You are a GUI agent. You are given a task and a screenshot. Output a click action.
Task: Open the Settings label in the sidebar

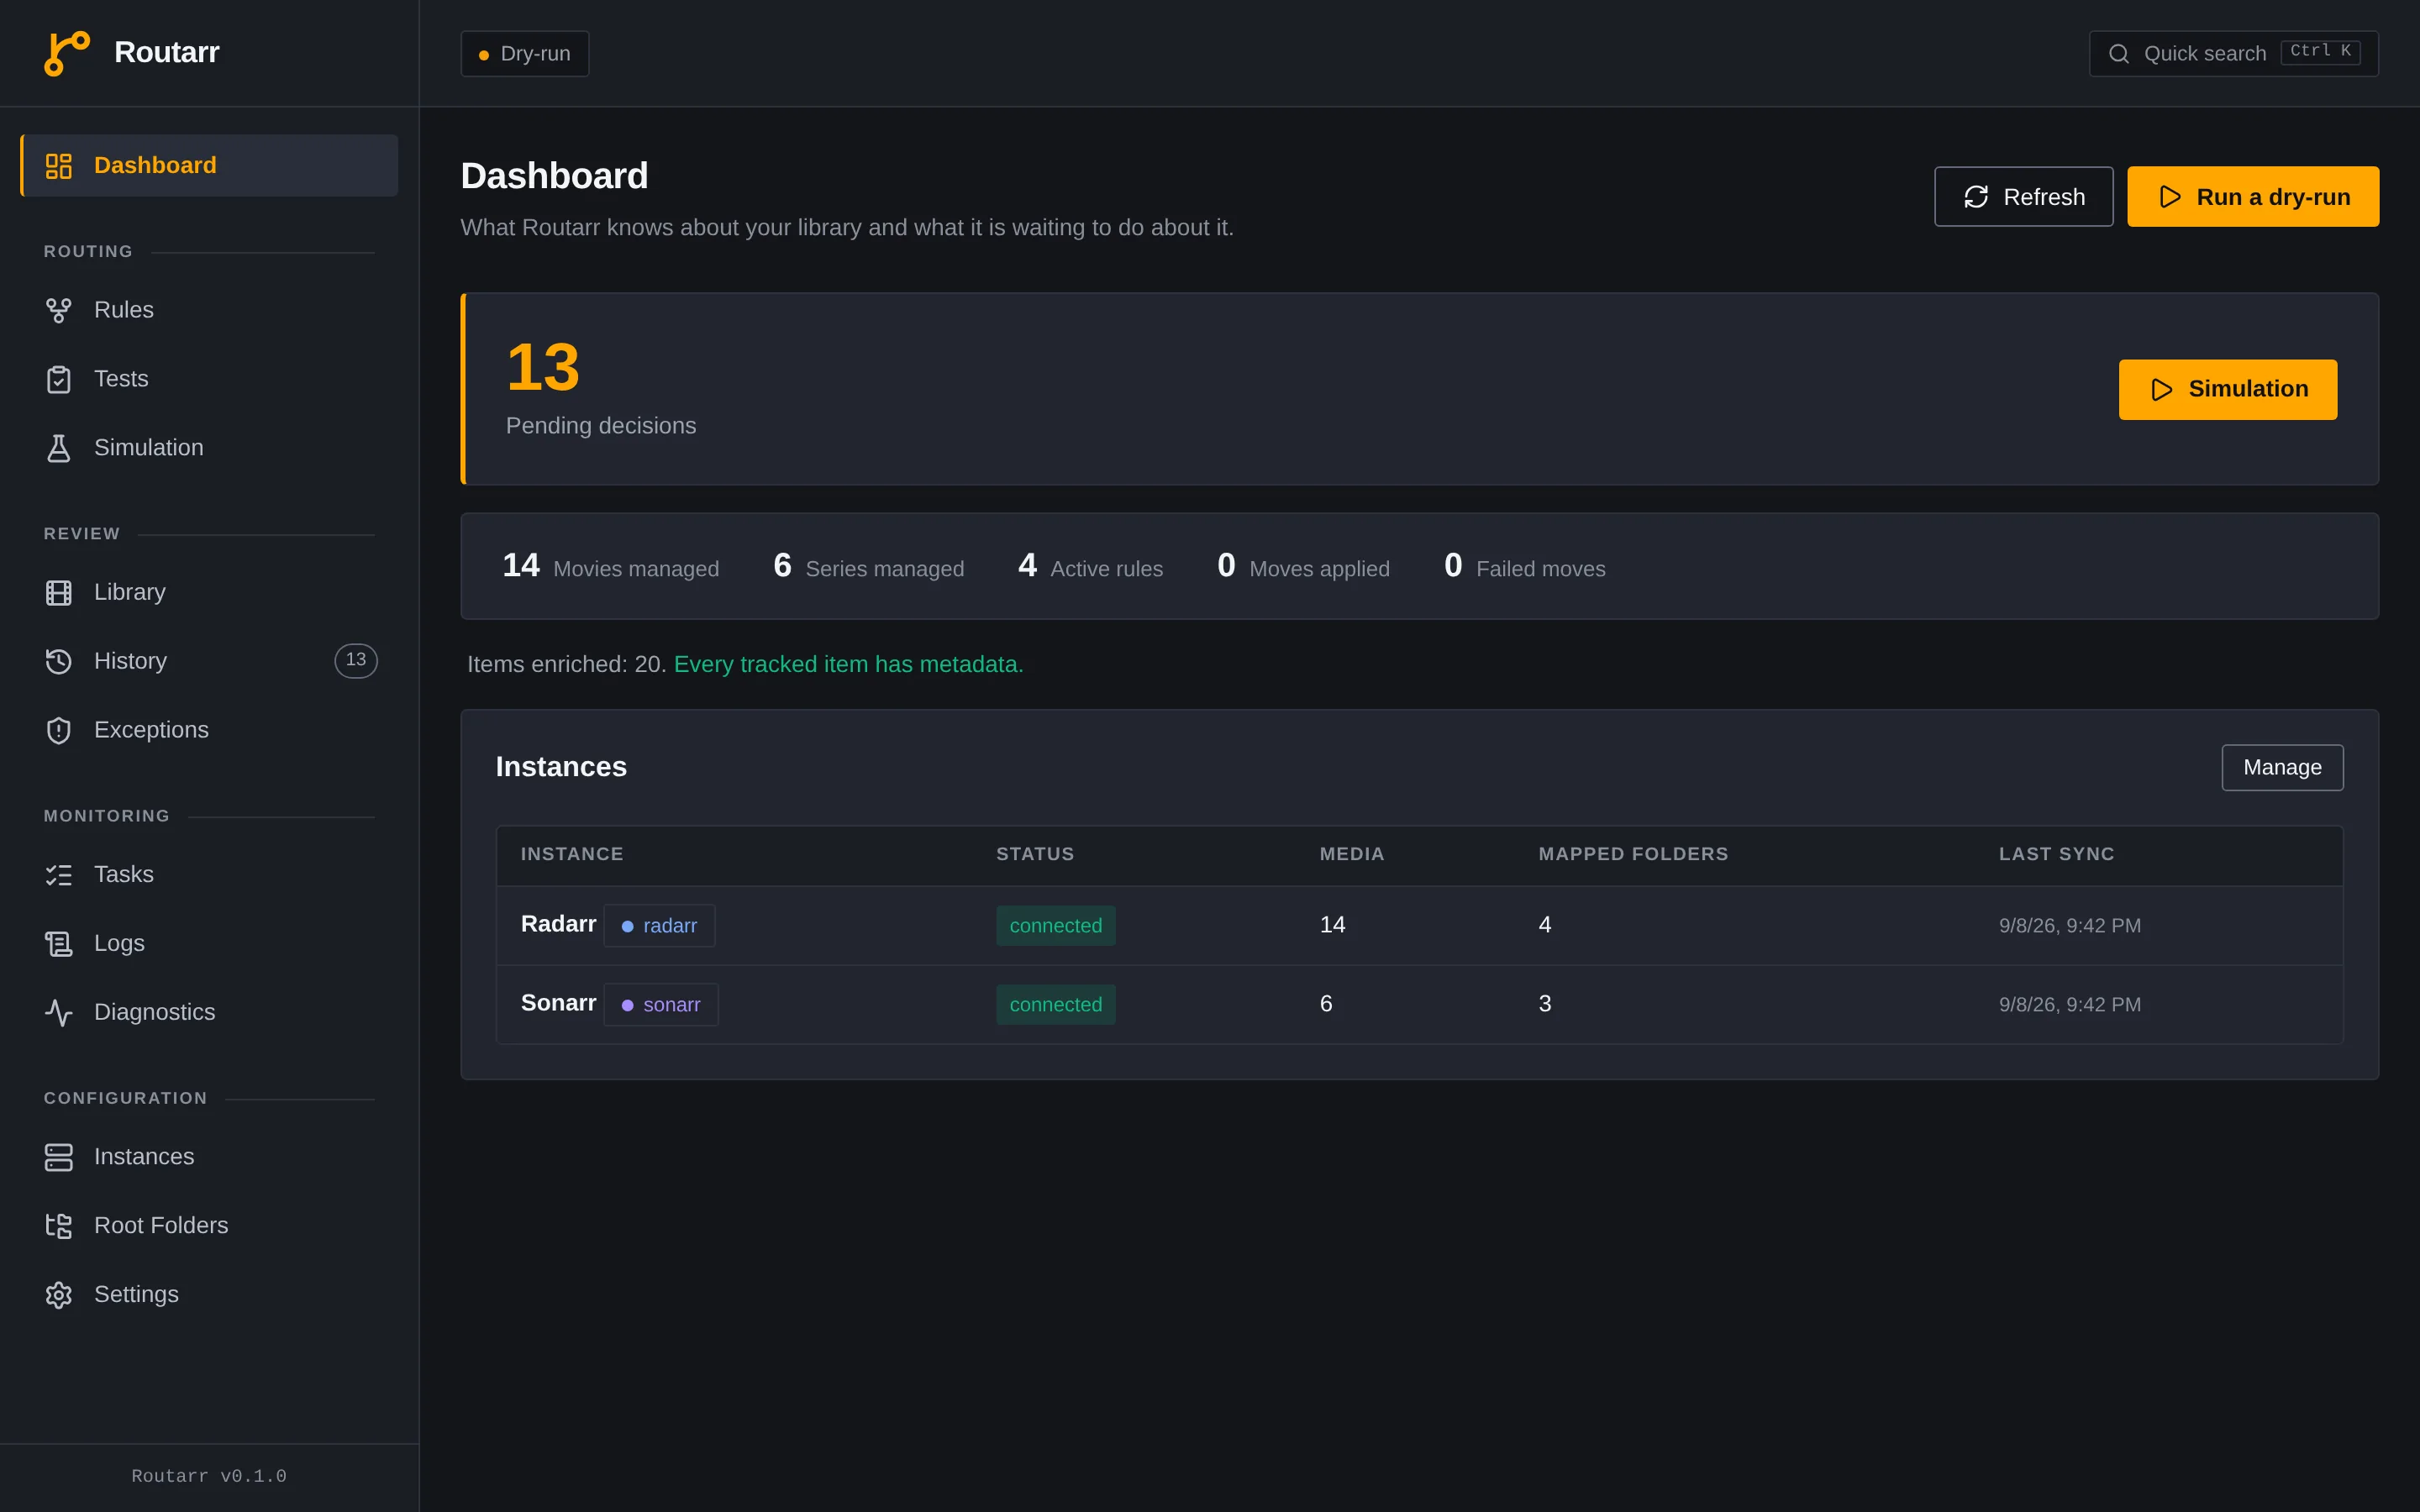point(136,1294)
